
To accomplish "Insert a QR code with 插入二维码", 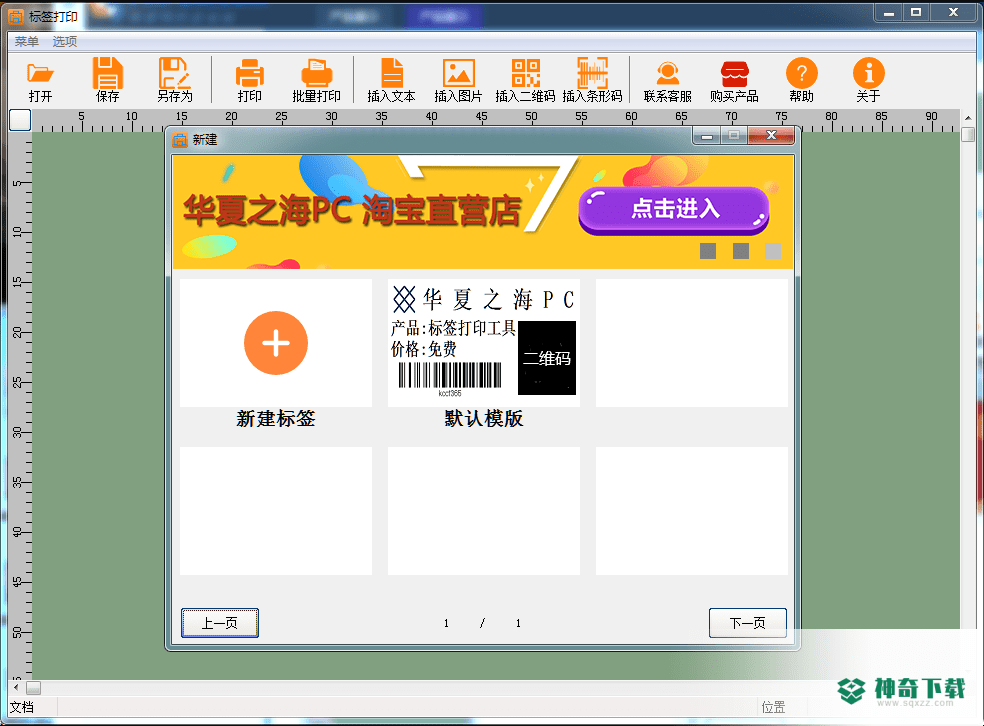I will point(525,80).
